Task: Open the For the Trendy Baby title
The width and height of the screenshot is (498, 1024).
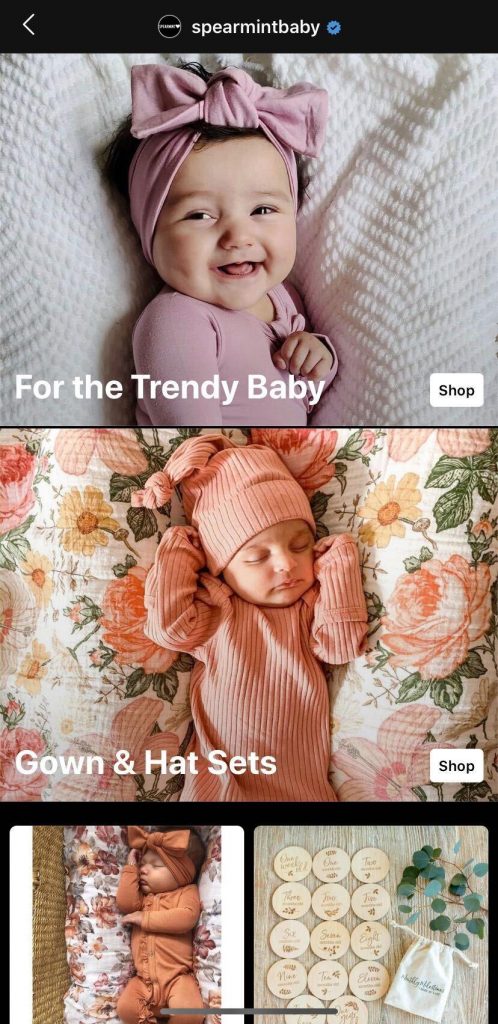Action: [x=170, y=387]
